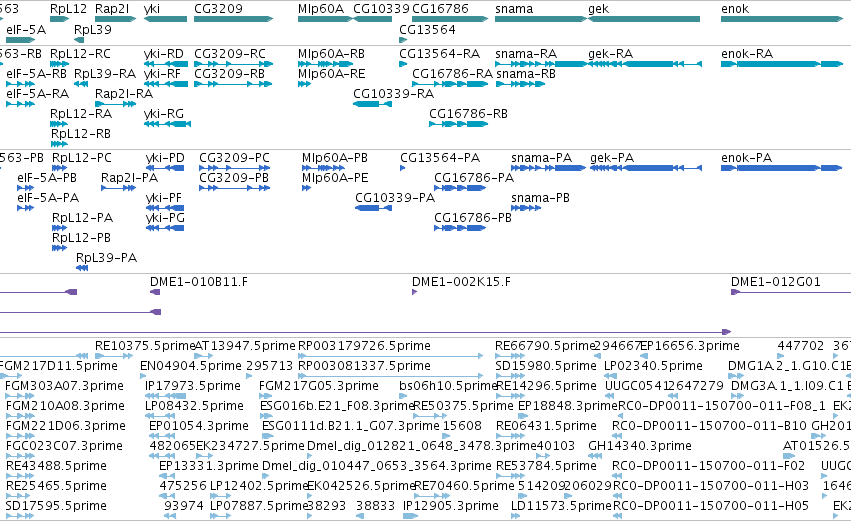Click EST FGM217D11.5prime
851x521 pixels.
tap(10, 376)
